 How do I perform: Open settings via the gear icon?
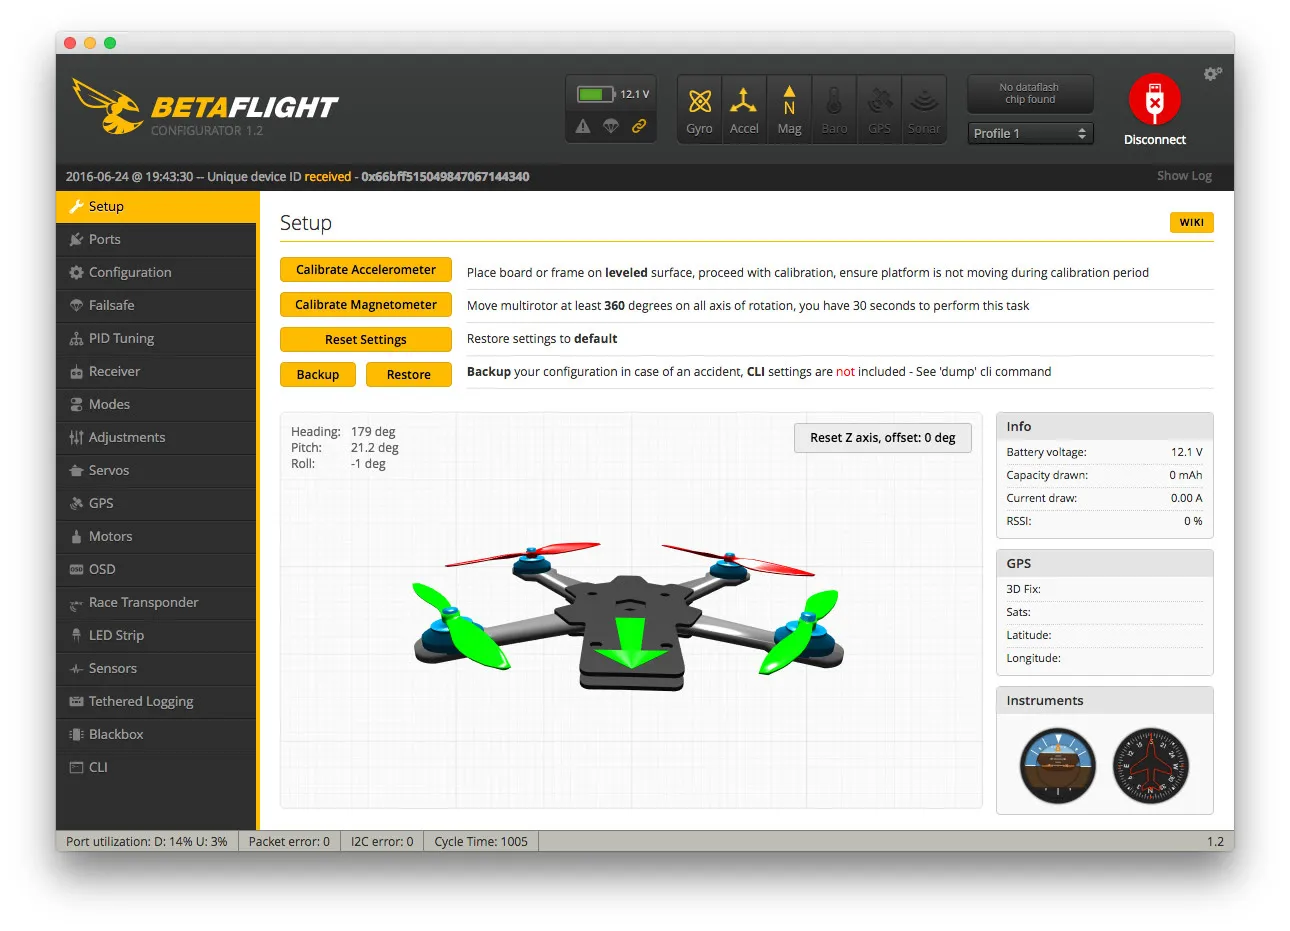click(1212, 74)
